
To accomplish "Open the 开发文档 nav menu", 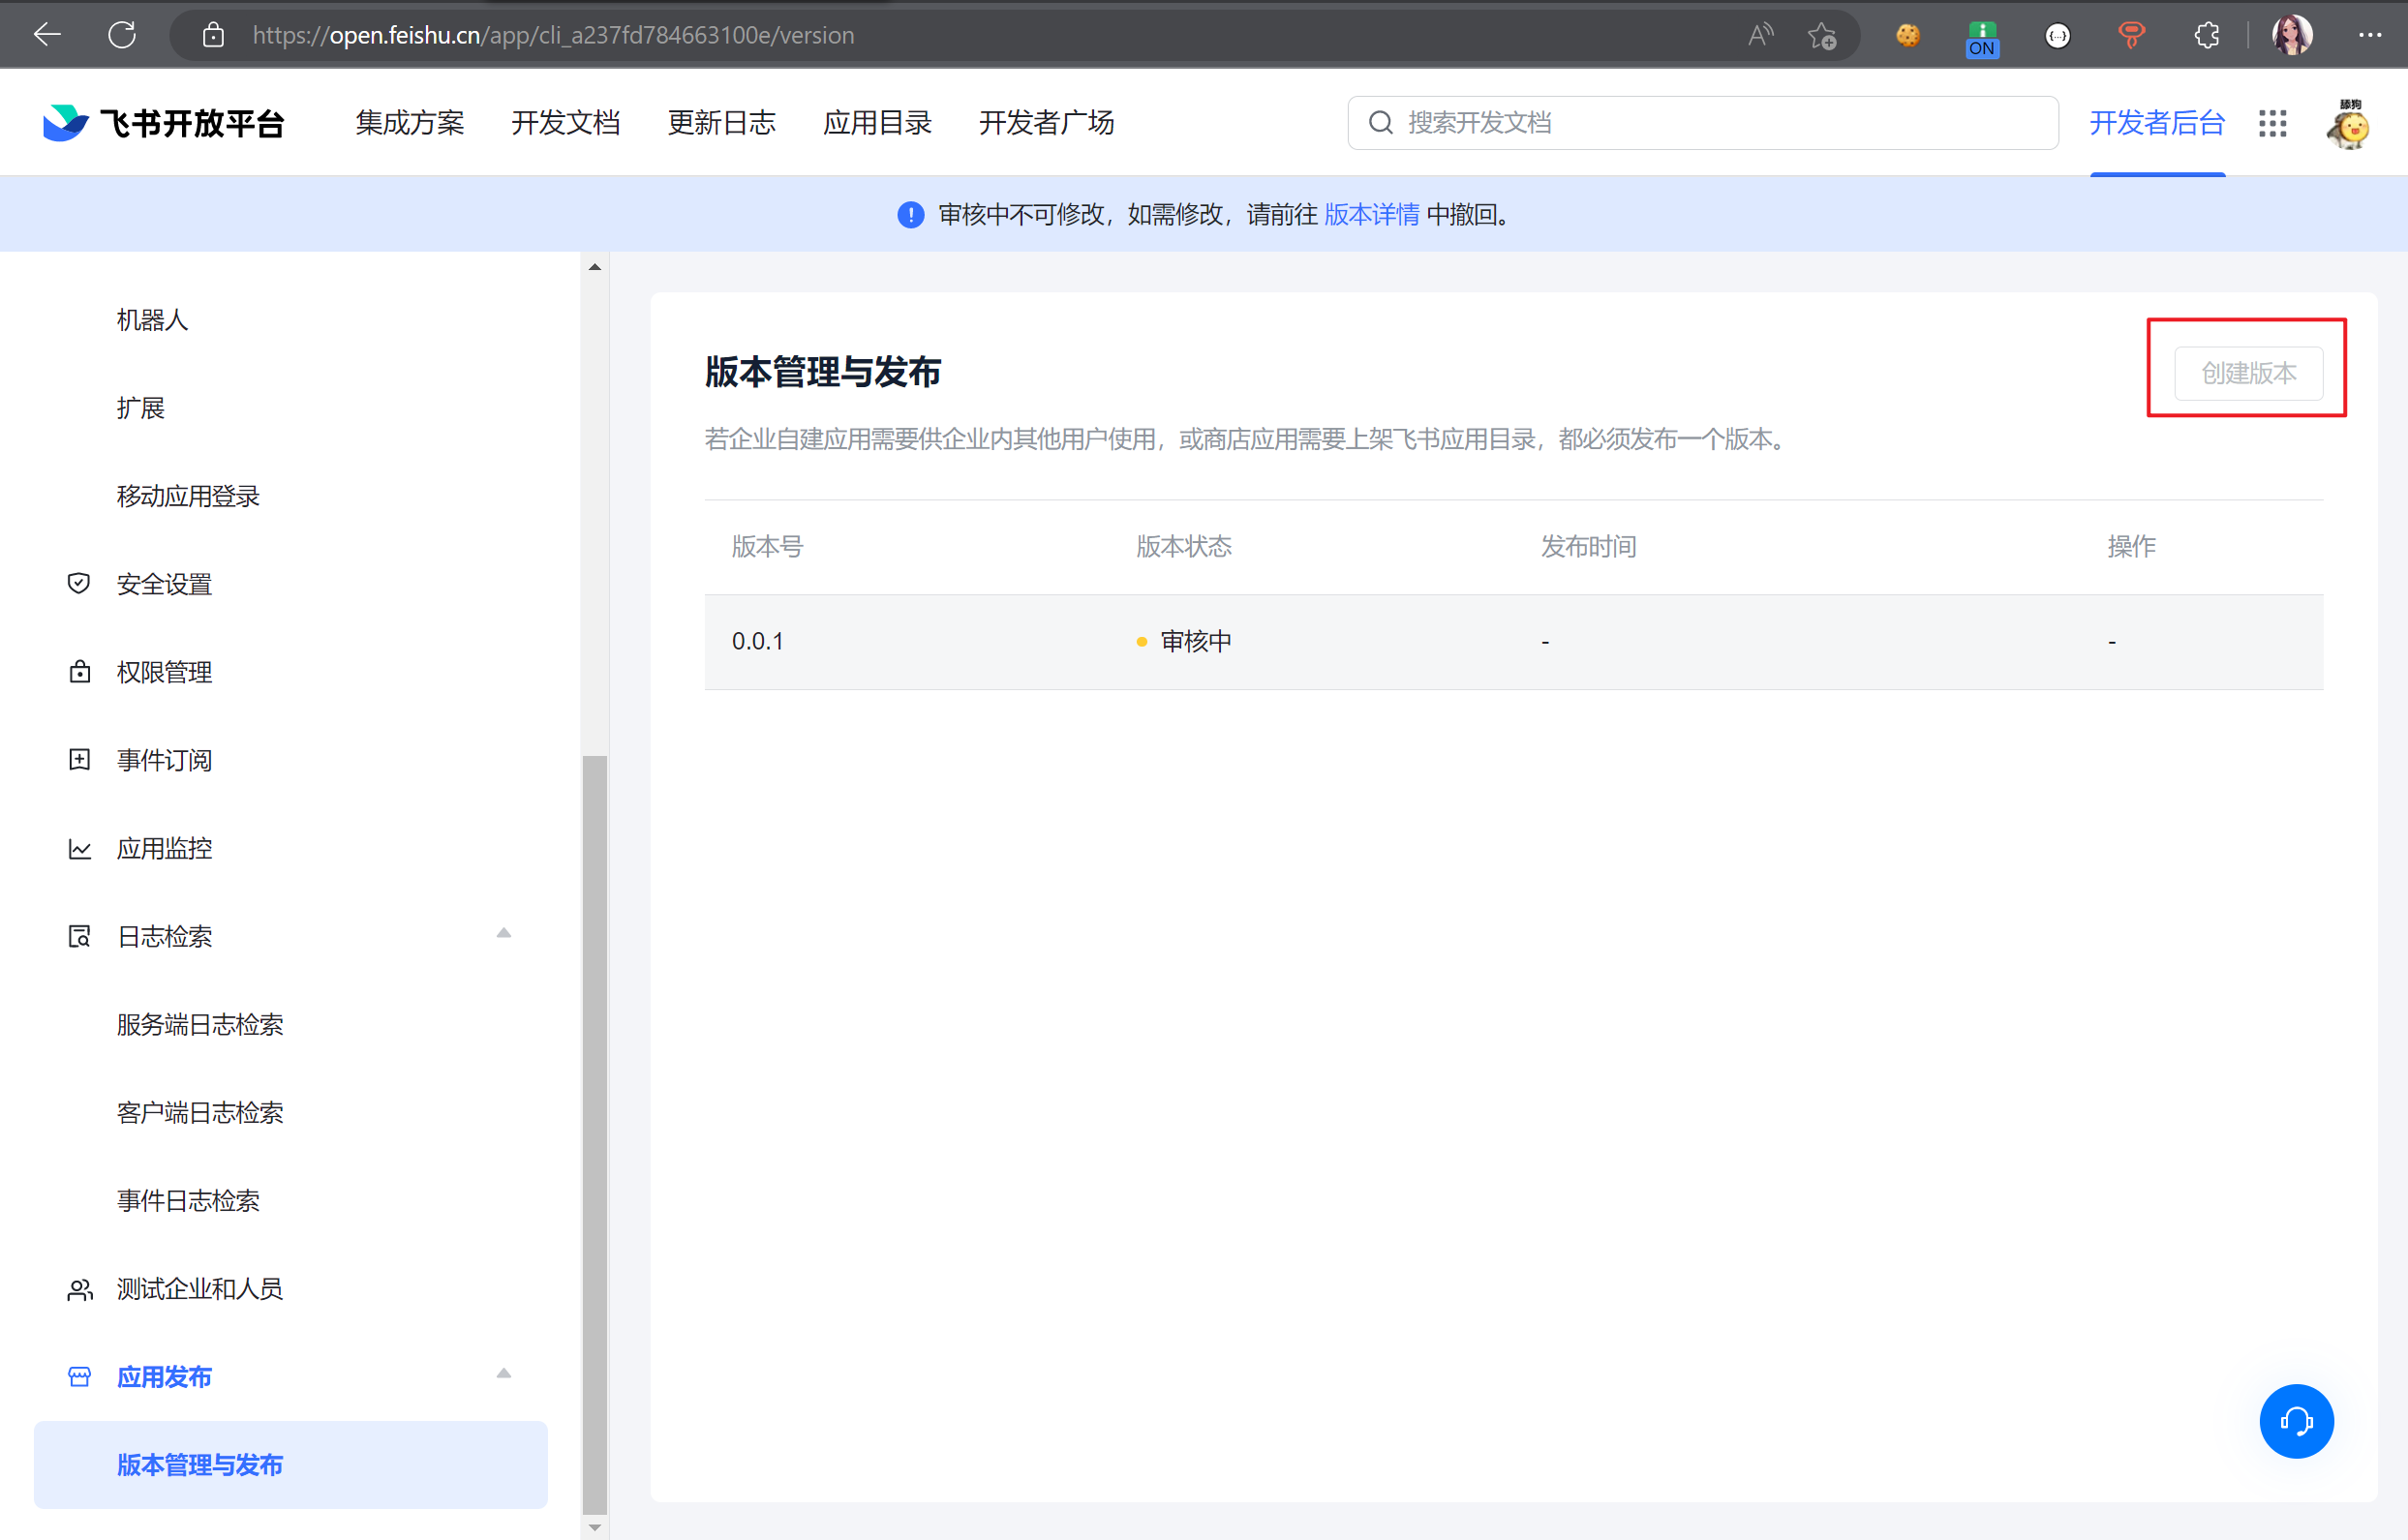I will [x=566, y=123].
